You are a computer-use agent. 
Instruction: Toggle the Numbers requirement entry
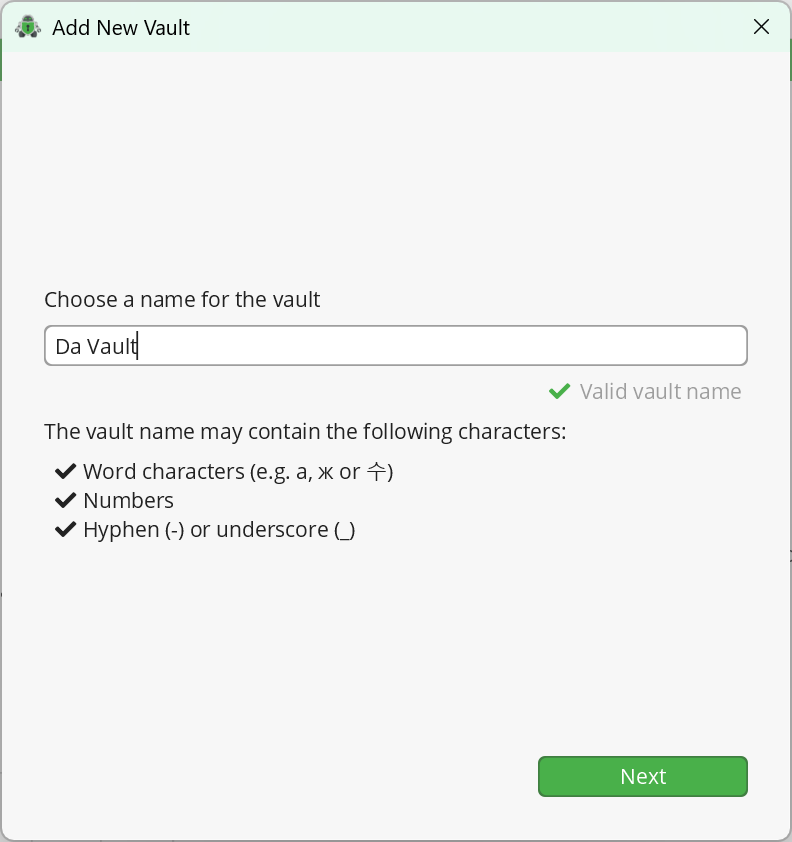pyautogui.click(x=128, y=500)
